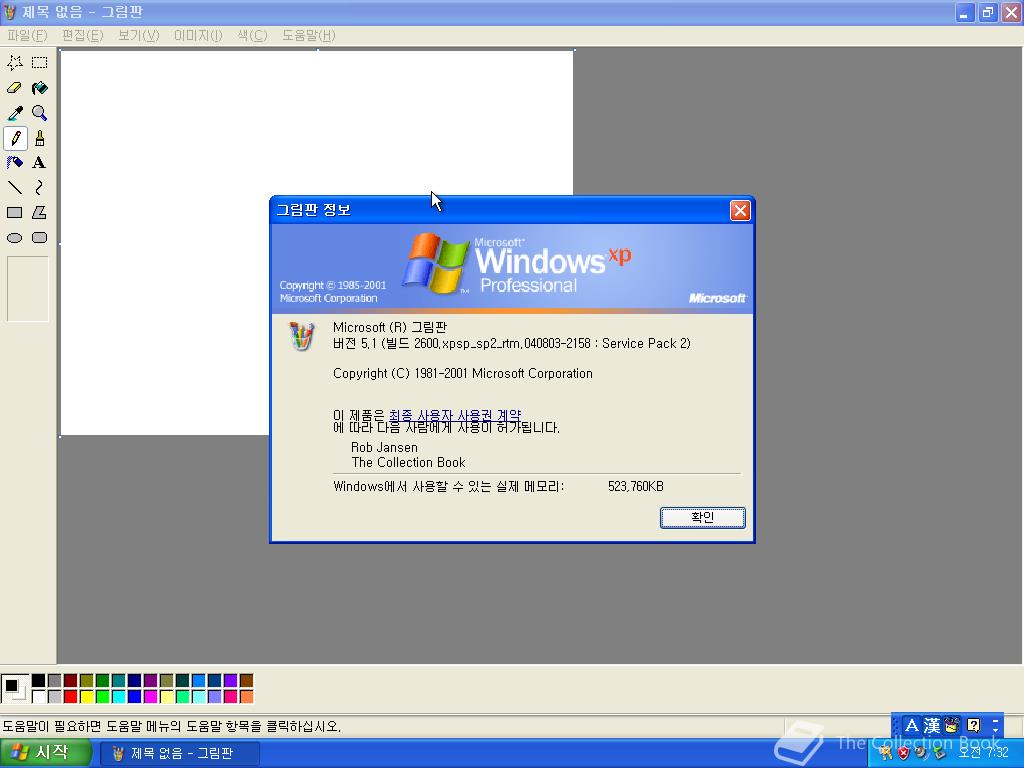Choose the dark gray color swatch
The image size is (1024, 768).
point(54,681)
